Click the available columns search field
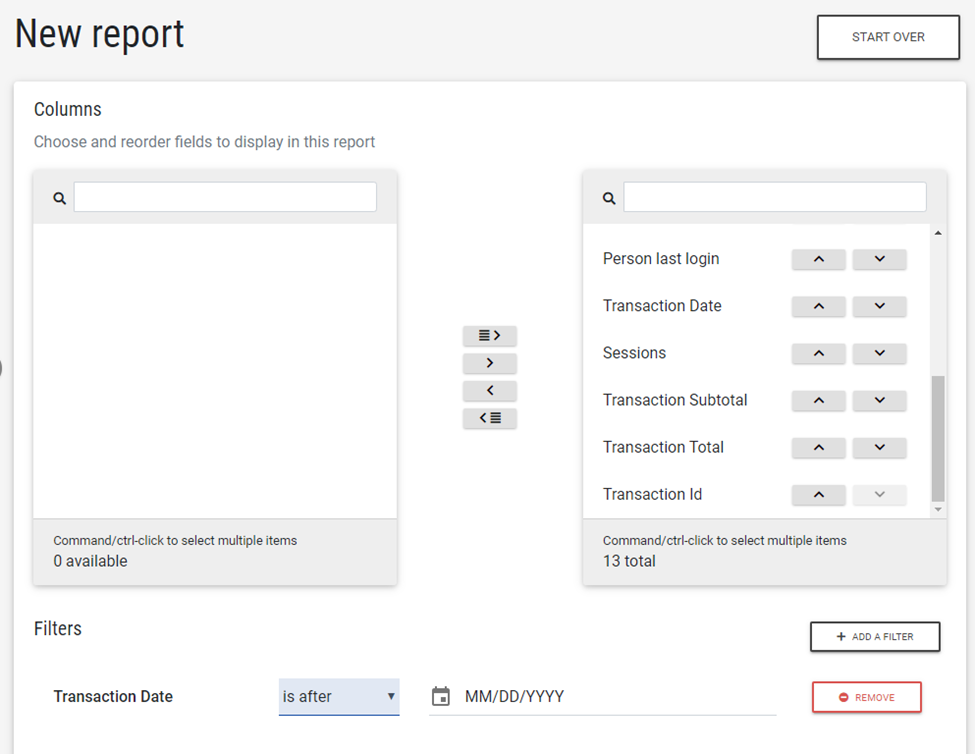 [225, 197]
